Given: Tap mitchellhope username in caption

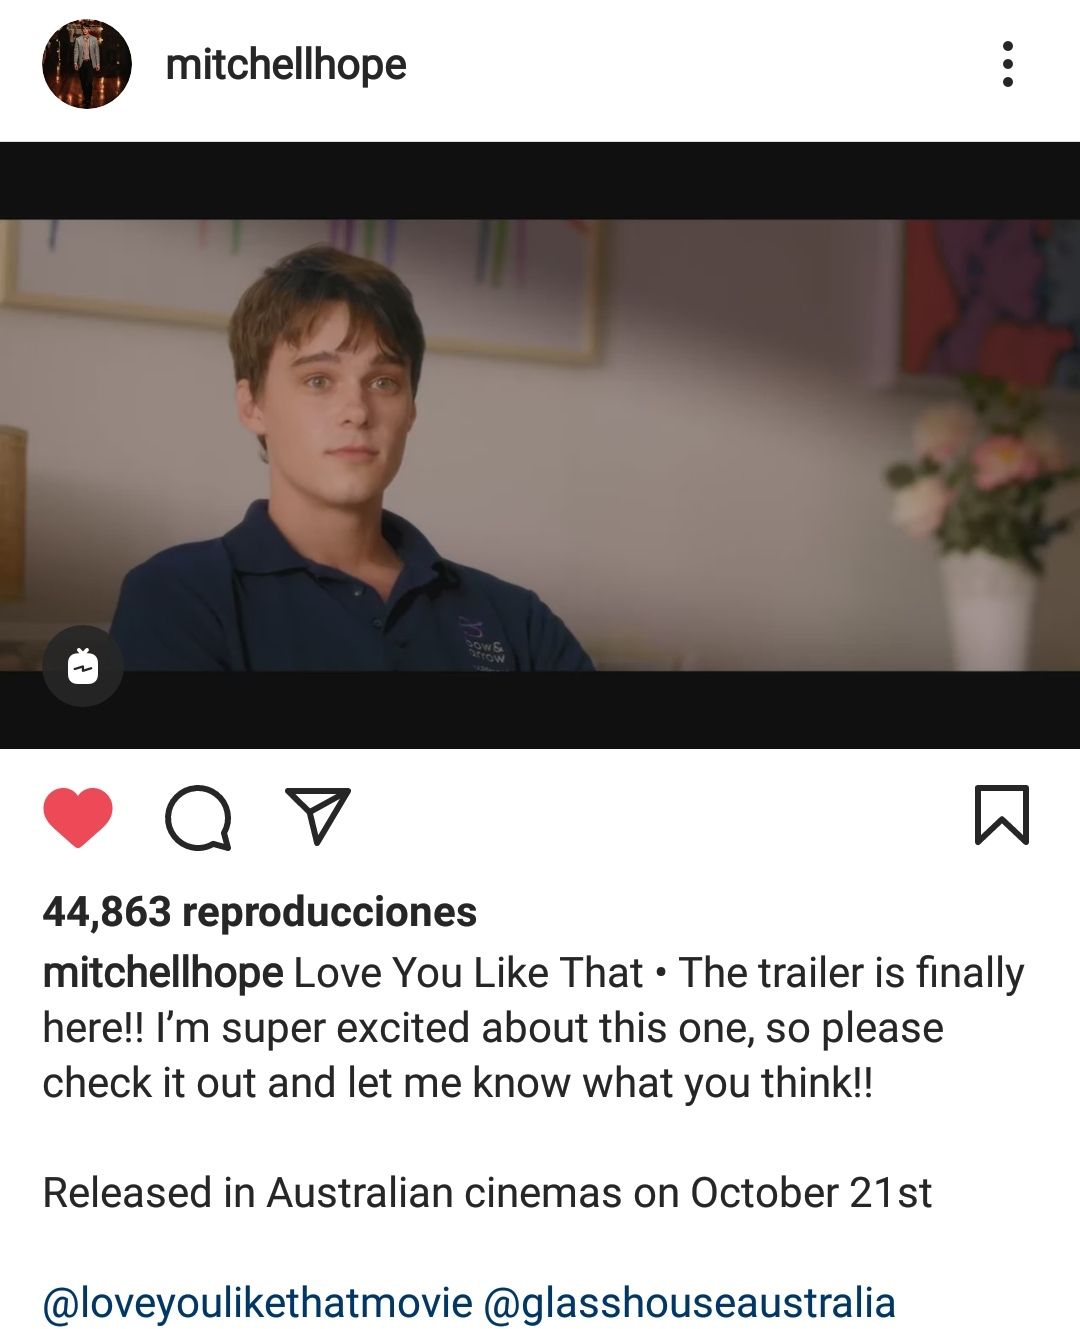Looking at the screenshot, I should (x=163, y=973).
